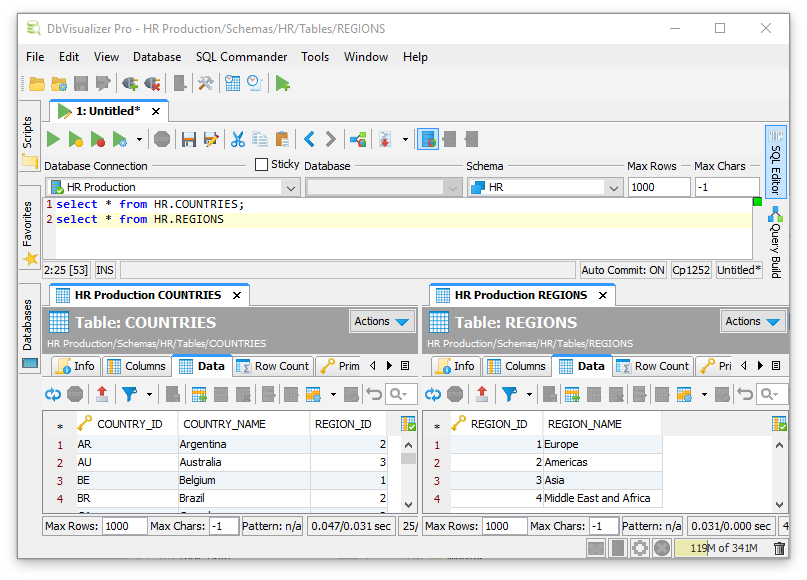Export REGIONS grid using the red up-arrow icon
Viewport: 807px width, 580px height.
482,394
